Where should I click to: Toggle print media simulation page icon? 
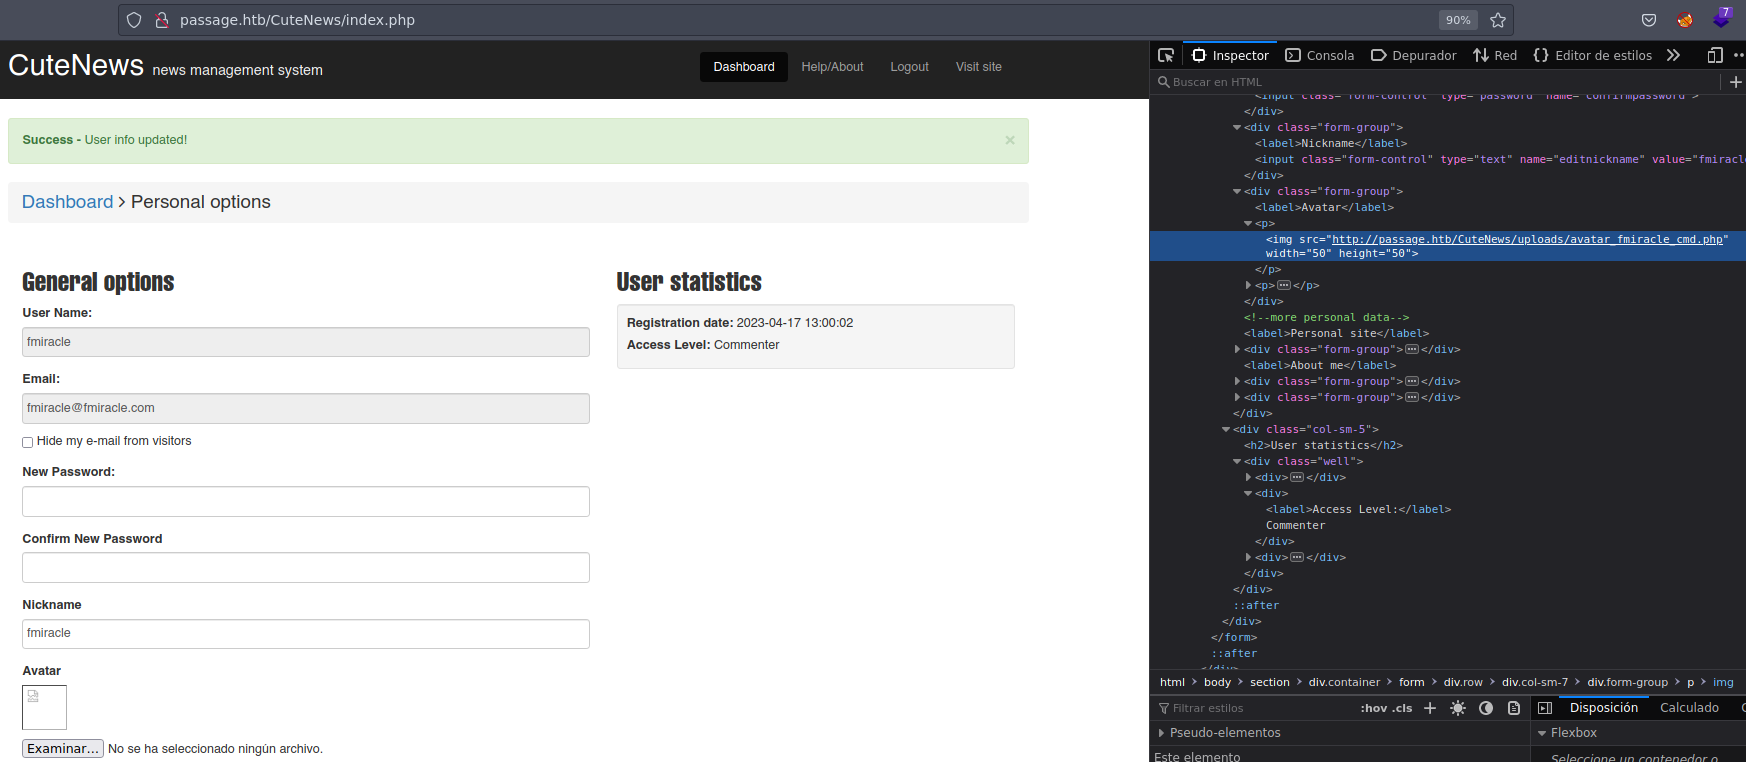tap(1514, 708)
